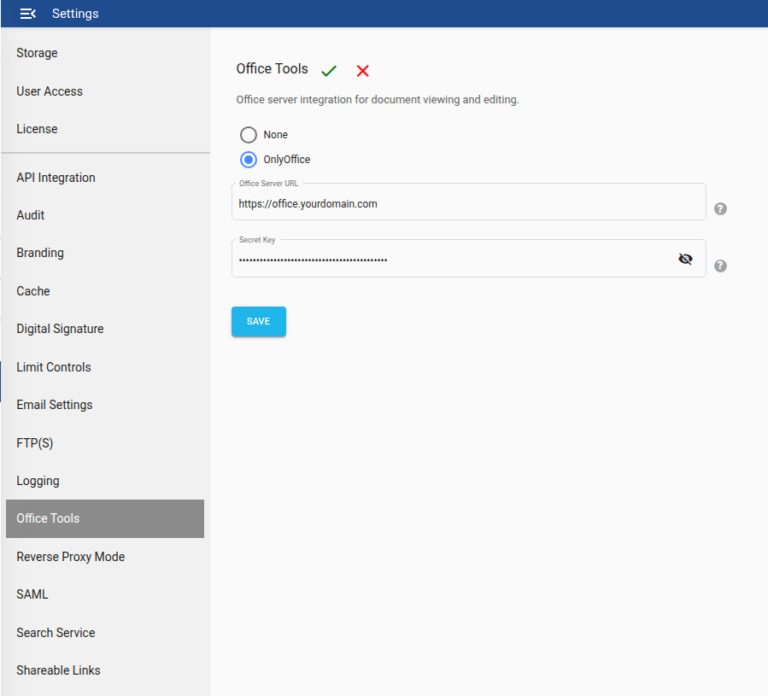The height and width of the screenshot is (696, 768).
Task: Click the Office Server URL field
Action: pyautogui.click(x=469, y=202)
